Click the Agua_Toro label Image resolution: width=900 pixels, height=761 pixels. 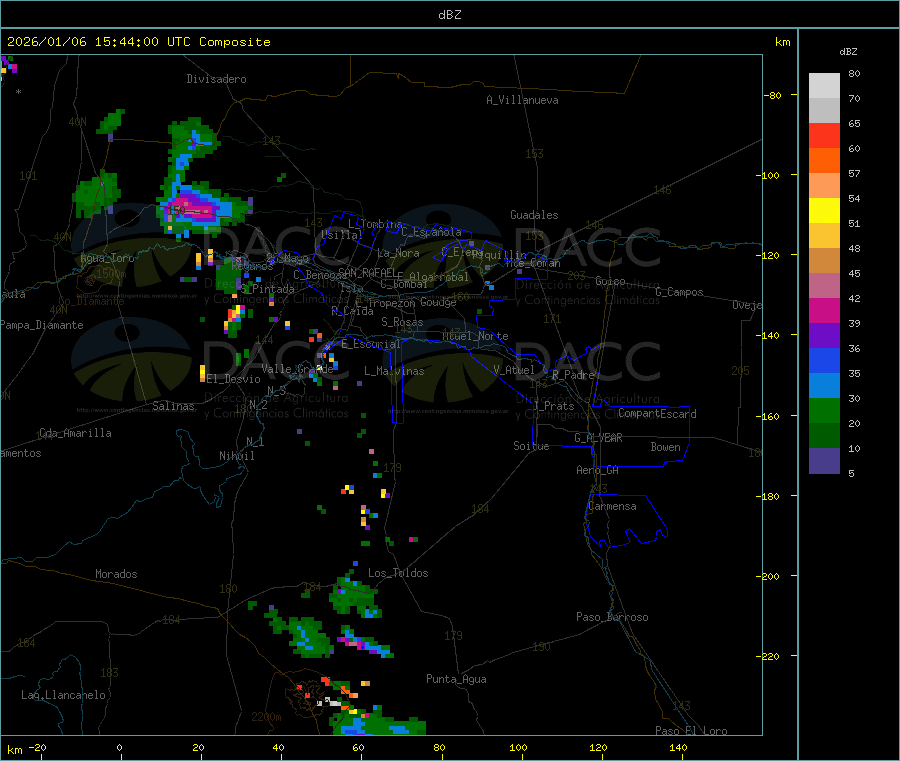click(x=107, y=258)
